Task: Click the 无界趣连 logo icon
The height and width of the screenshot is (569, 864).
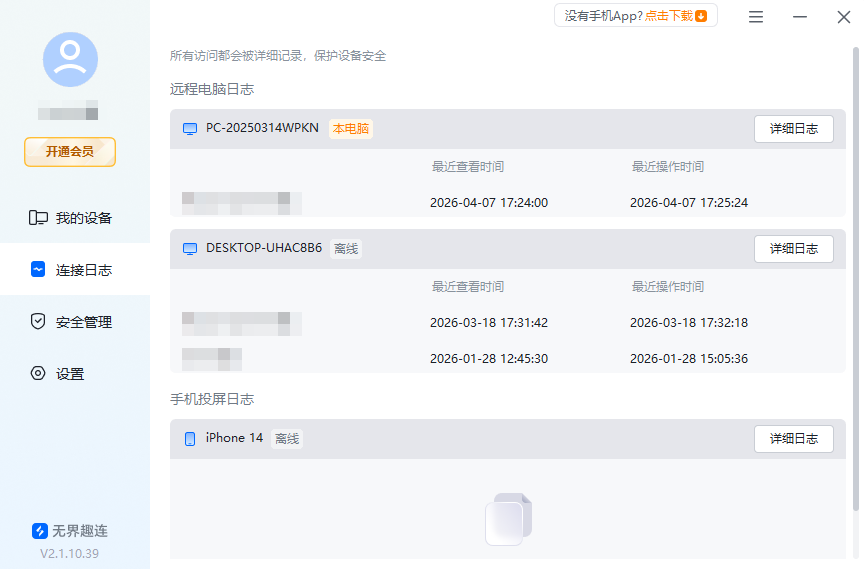Action: click(40, 531)
